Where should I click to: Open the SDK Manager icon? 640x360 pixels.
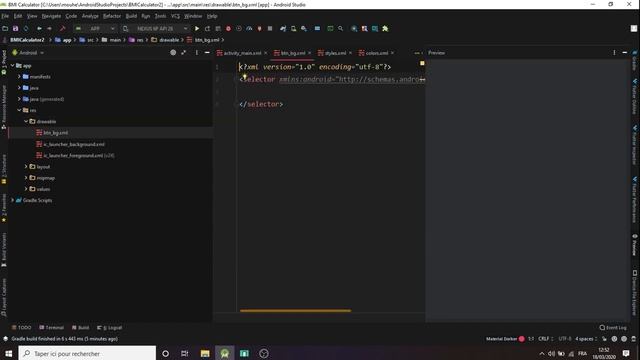point(304,29)
